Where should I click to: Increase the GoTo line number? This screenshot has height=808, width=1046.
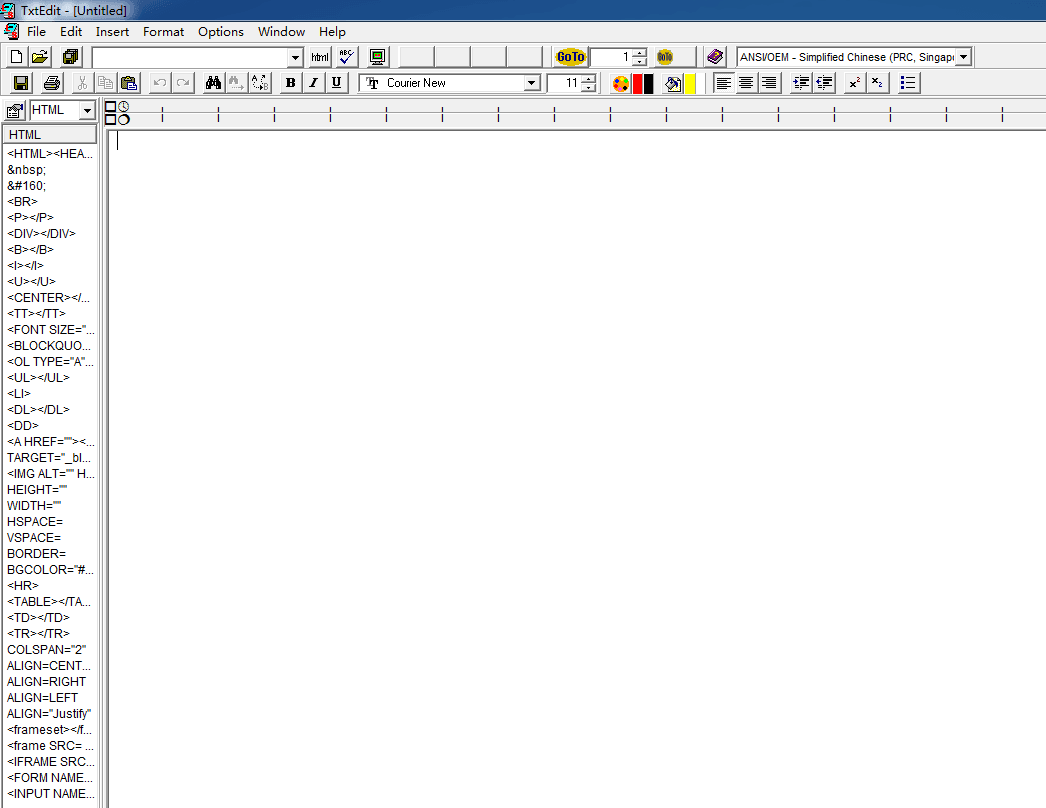pyautogui.click(x=639, y=53)
